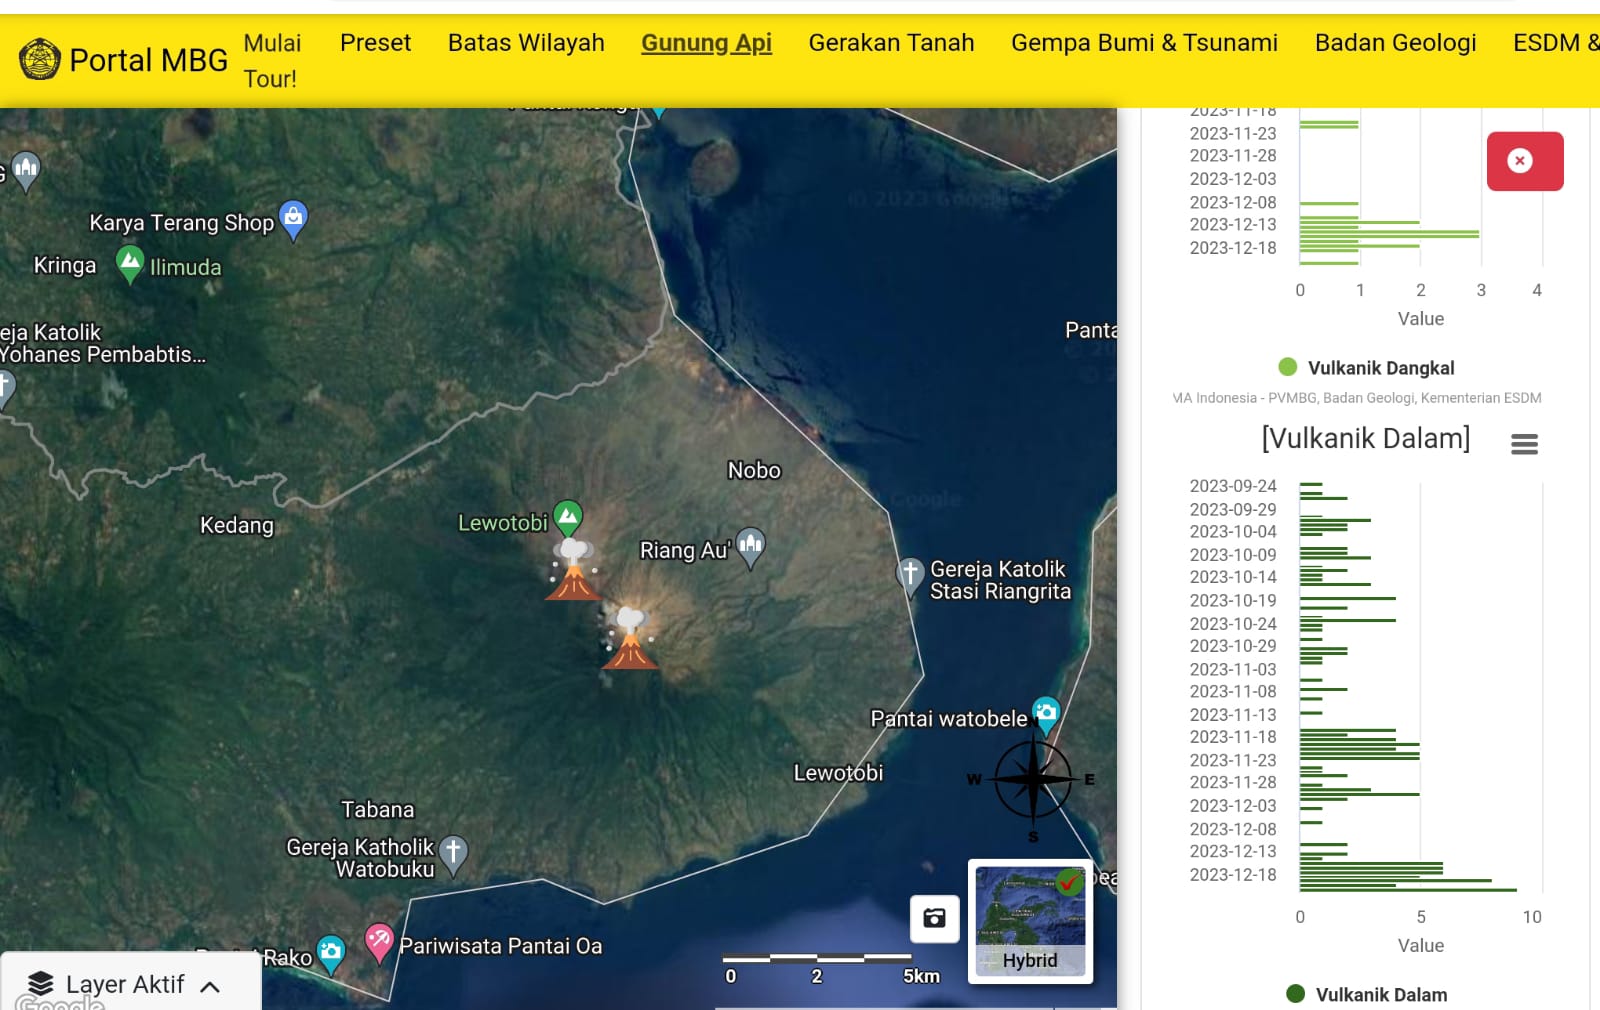Start the tour via Mulai Tour!
Image resolution: width=1600 pixels, height=1010 pixels.
(x=271, y=58)
